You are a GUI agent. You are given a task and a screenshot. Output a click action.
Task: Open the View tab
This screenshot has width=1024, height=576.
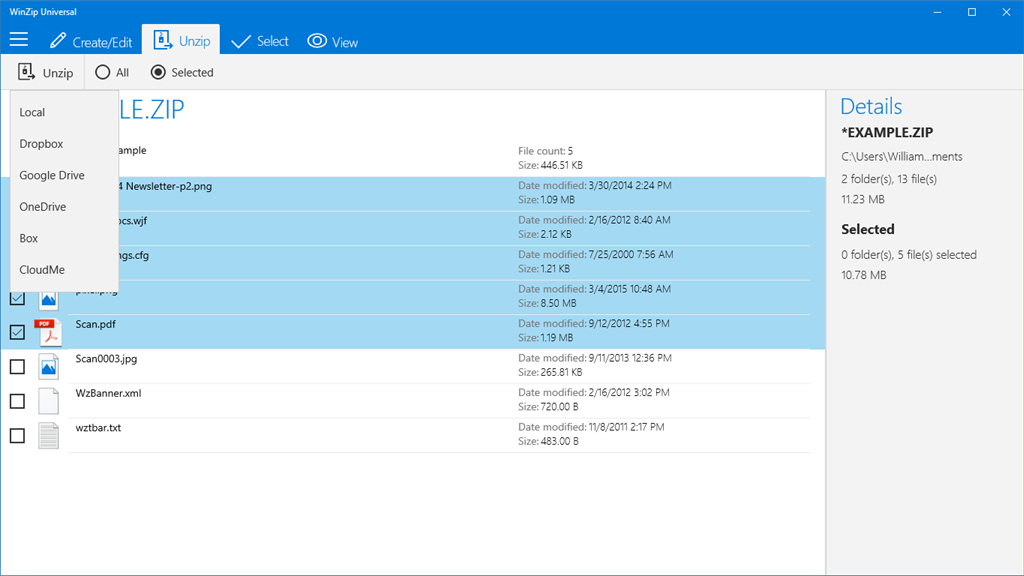(x=332, y=42)
